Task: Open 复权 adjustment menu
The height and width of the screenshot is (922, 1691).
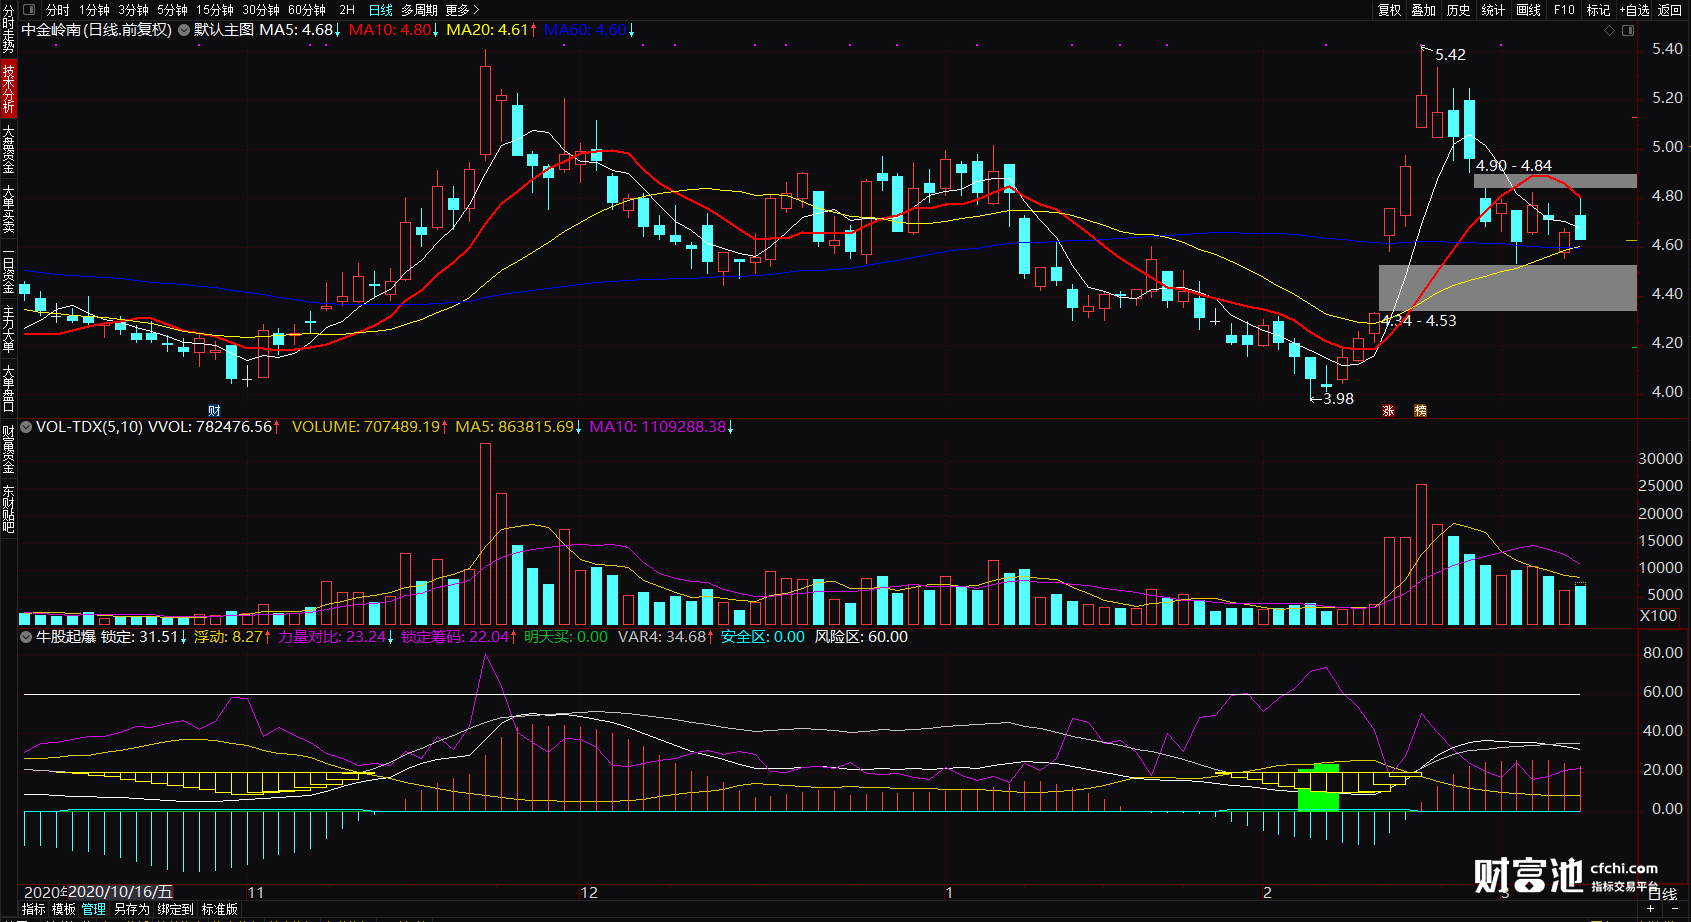Action: (1389, 10)
